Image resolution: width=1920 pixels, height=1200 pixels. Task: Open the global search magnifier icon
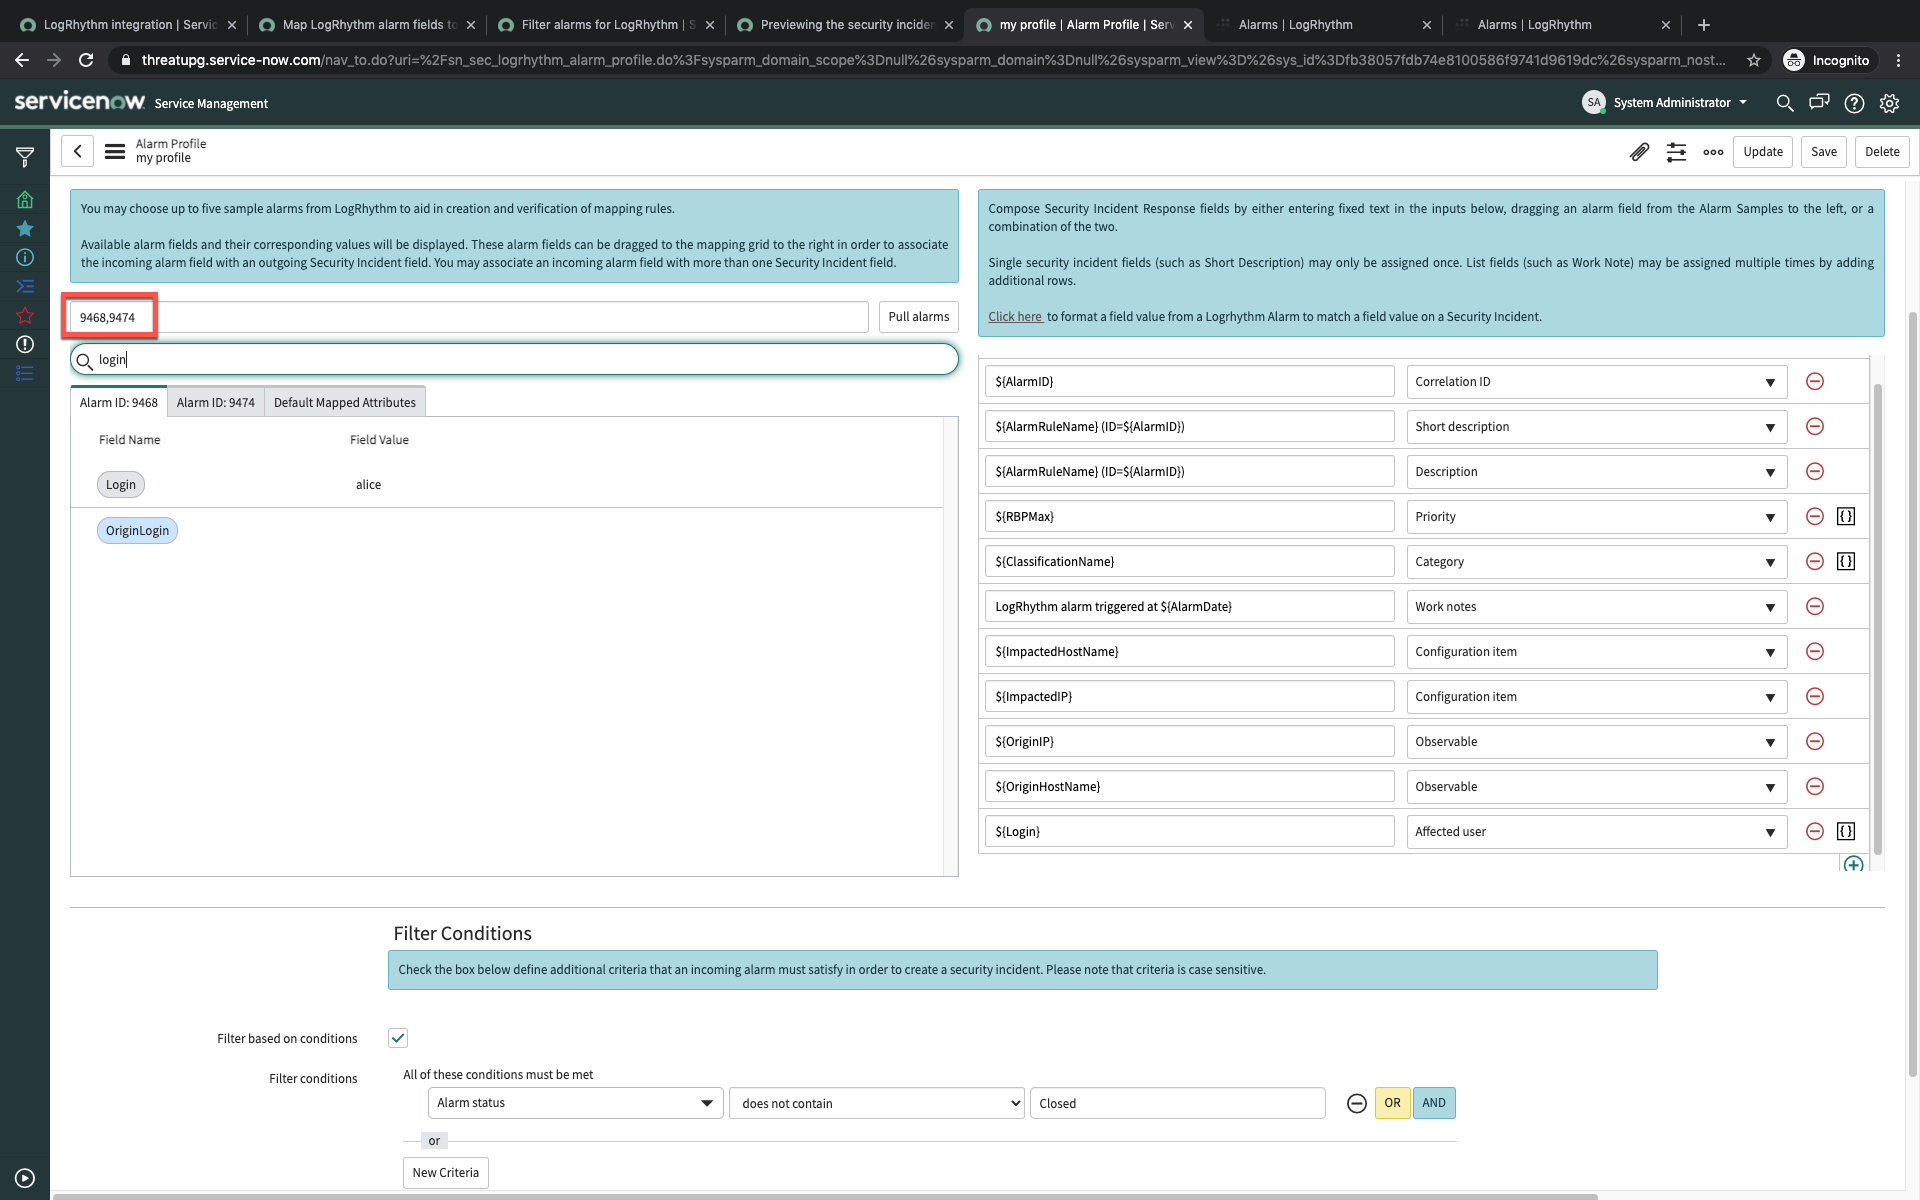[1784, 103]
